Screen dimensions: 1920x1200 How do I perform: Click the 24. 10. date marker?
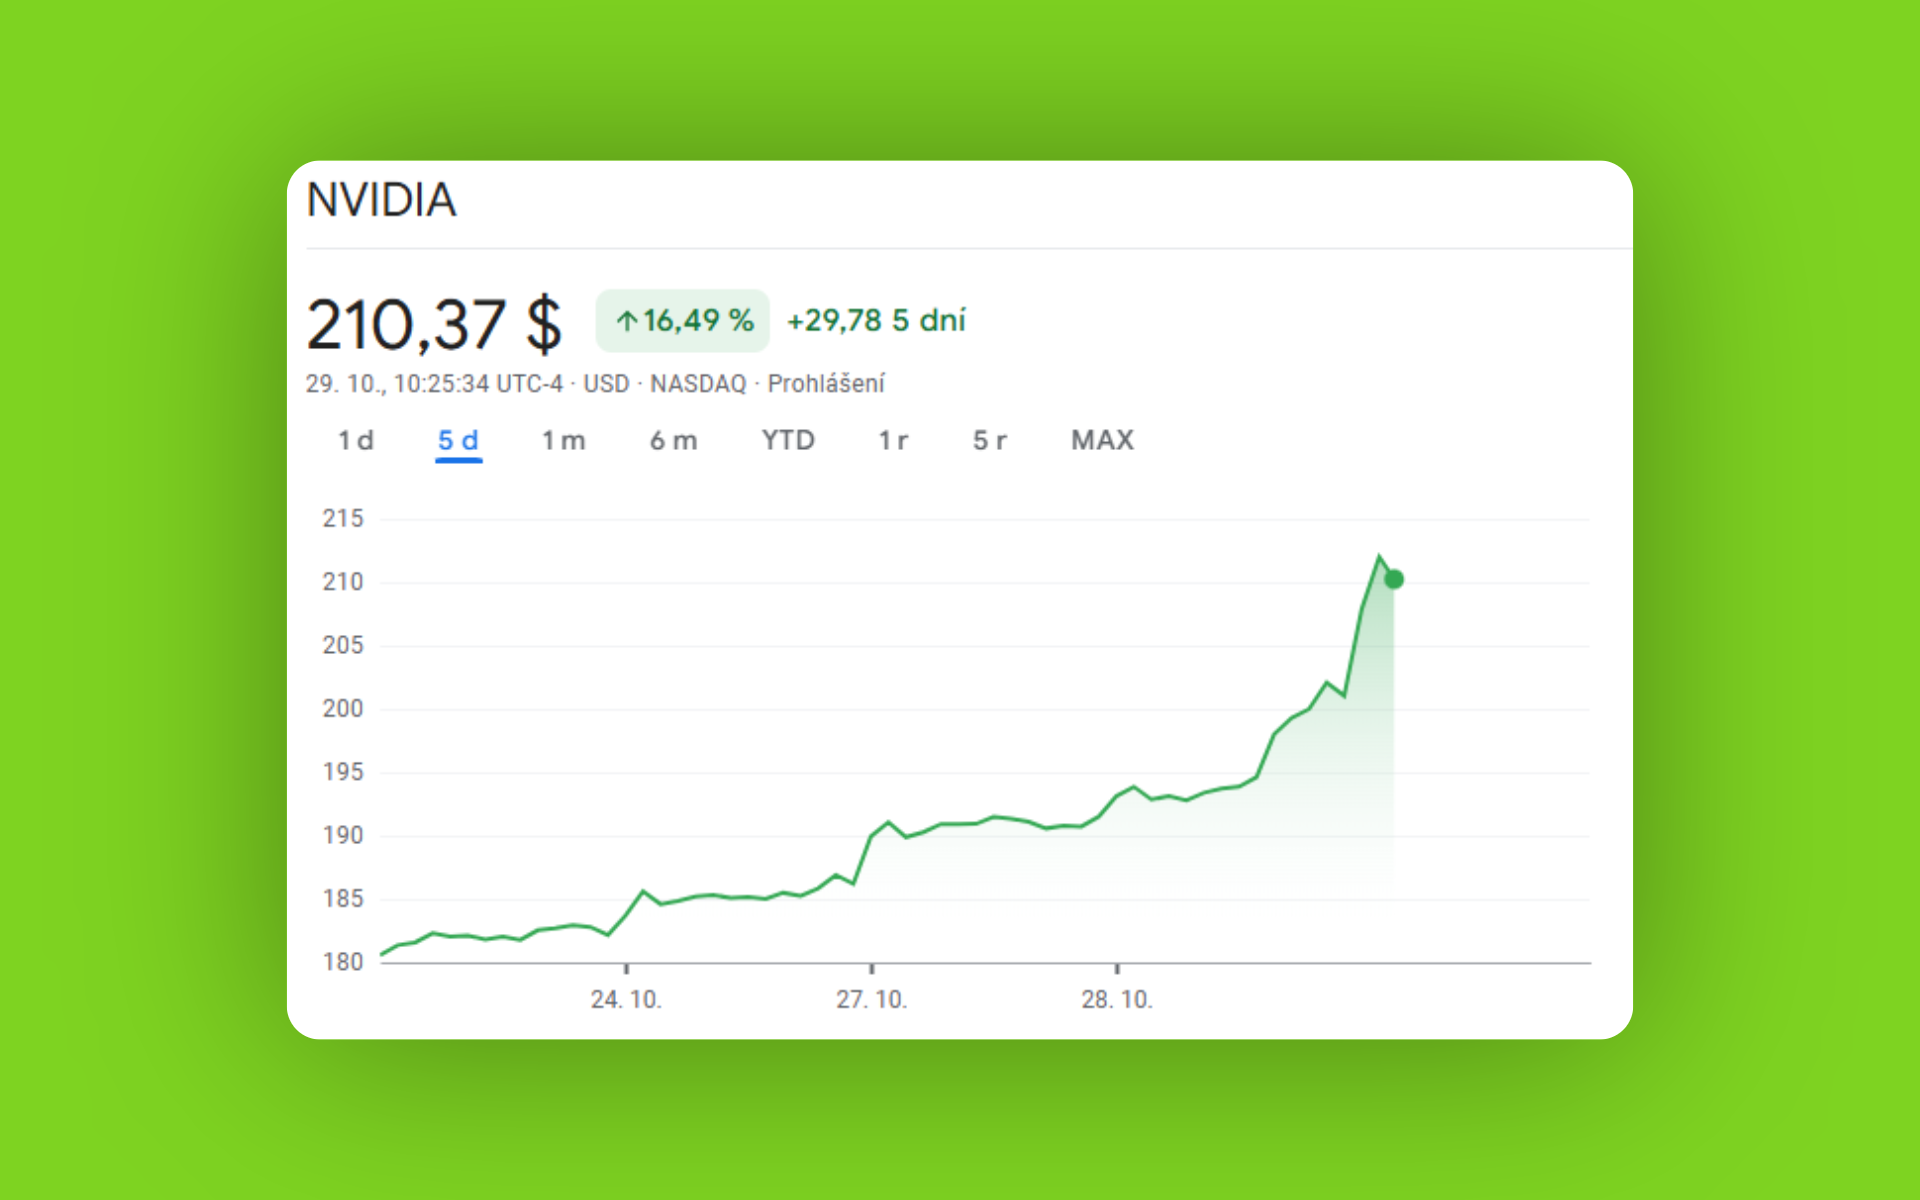[x=626, y=999]
